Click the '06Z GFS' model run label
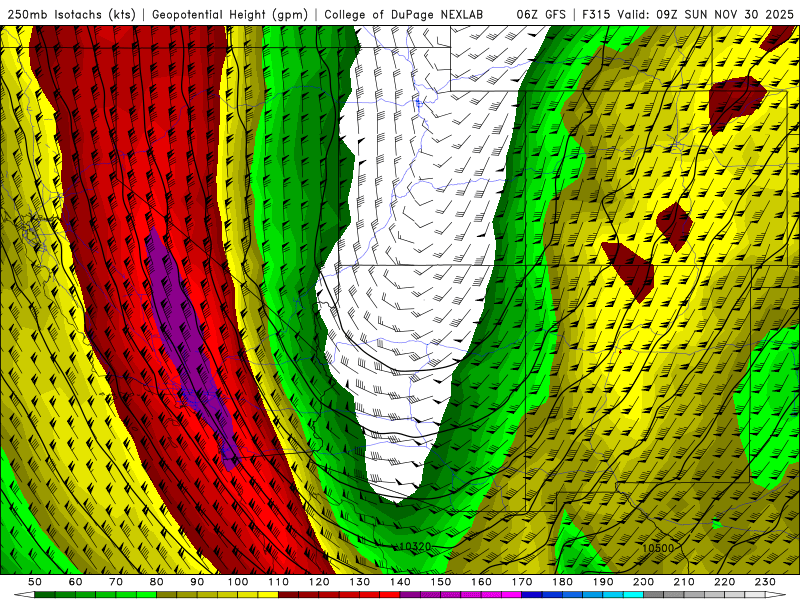800x600 pixels. 541,14
